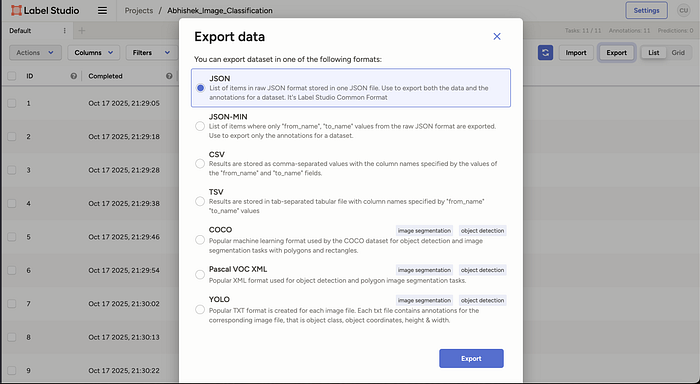Switch to List view
Screen dimensions: 700x384
[654, 53]
